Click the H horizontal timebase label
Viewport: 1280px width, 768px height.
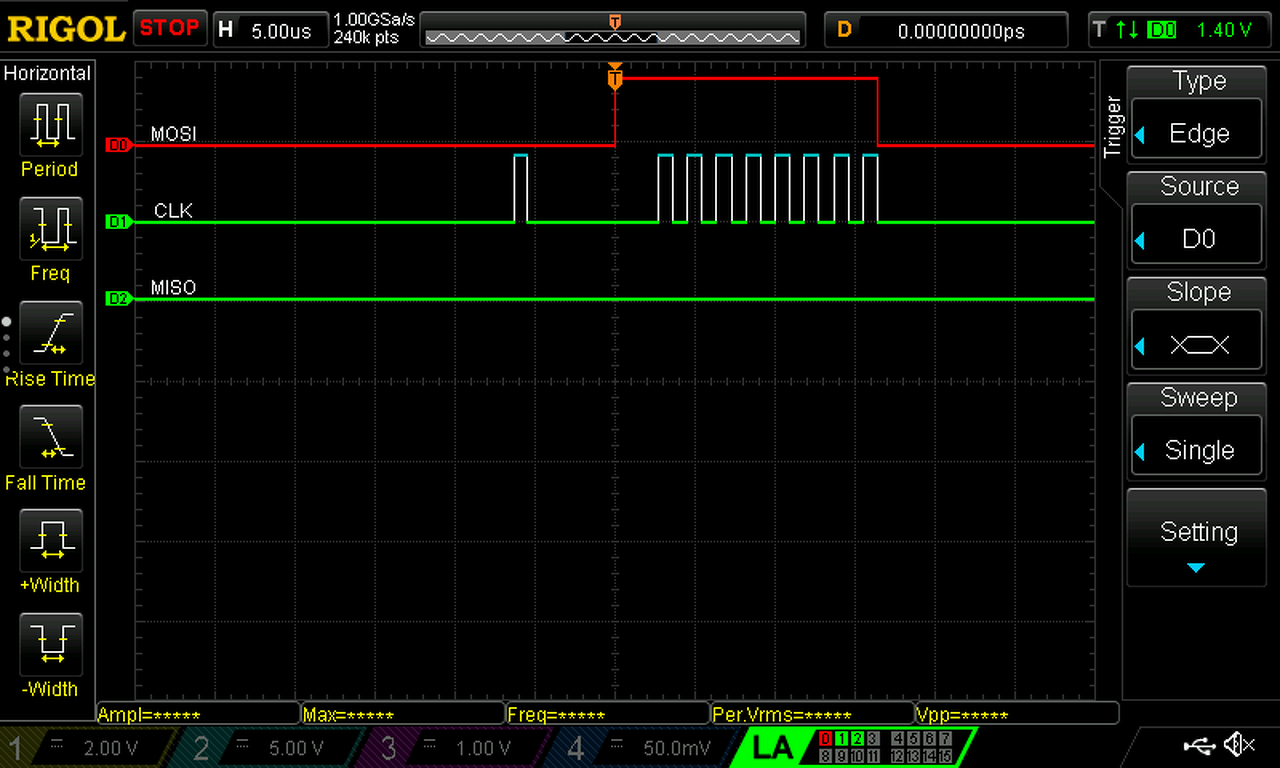pyautogui.click(x=225, y=30)
